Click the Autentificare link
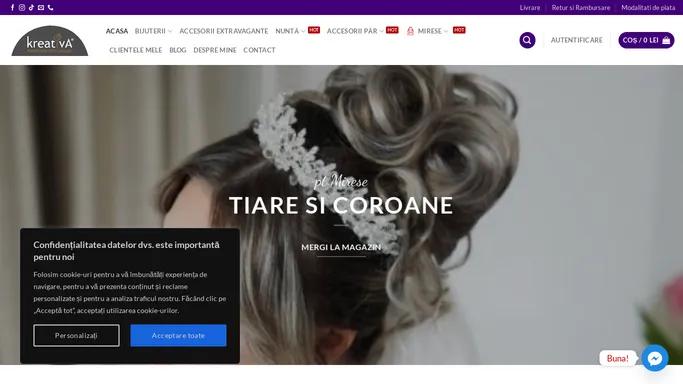Viewport: 683px width, 384px height. (x=577, y=40)
